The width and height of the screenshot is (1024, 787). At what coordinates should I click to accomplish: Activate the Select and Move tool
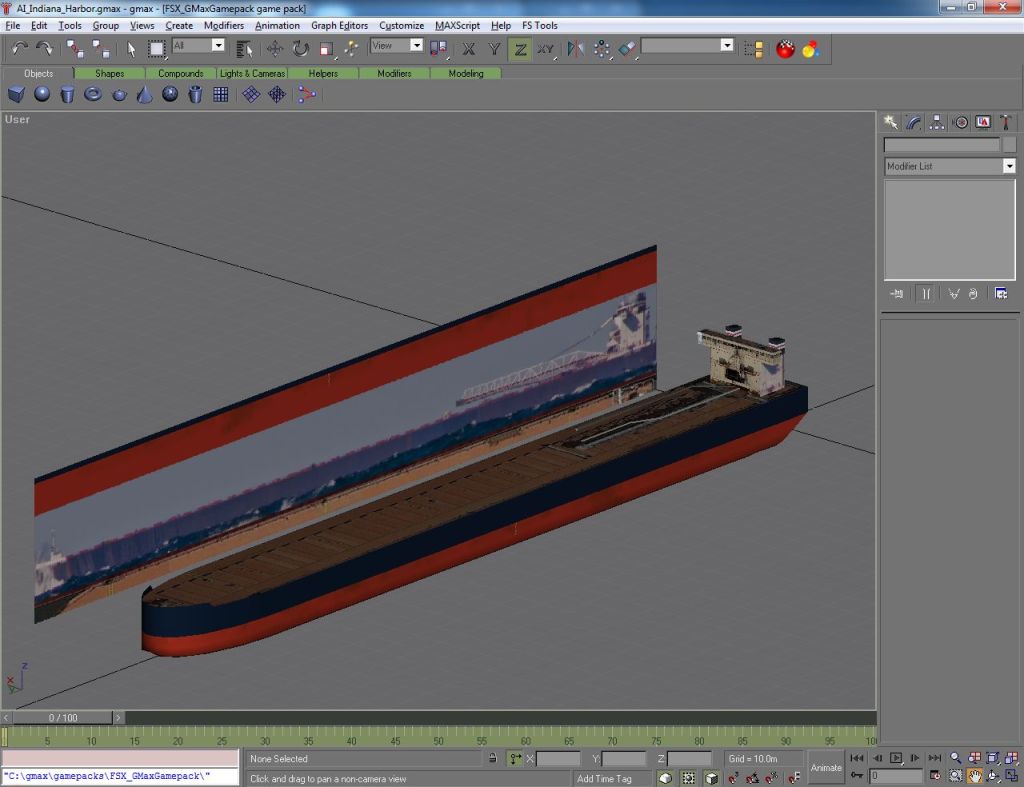pos(274,48)
